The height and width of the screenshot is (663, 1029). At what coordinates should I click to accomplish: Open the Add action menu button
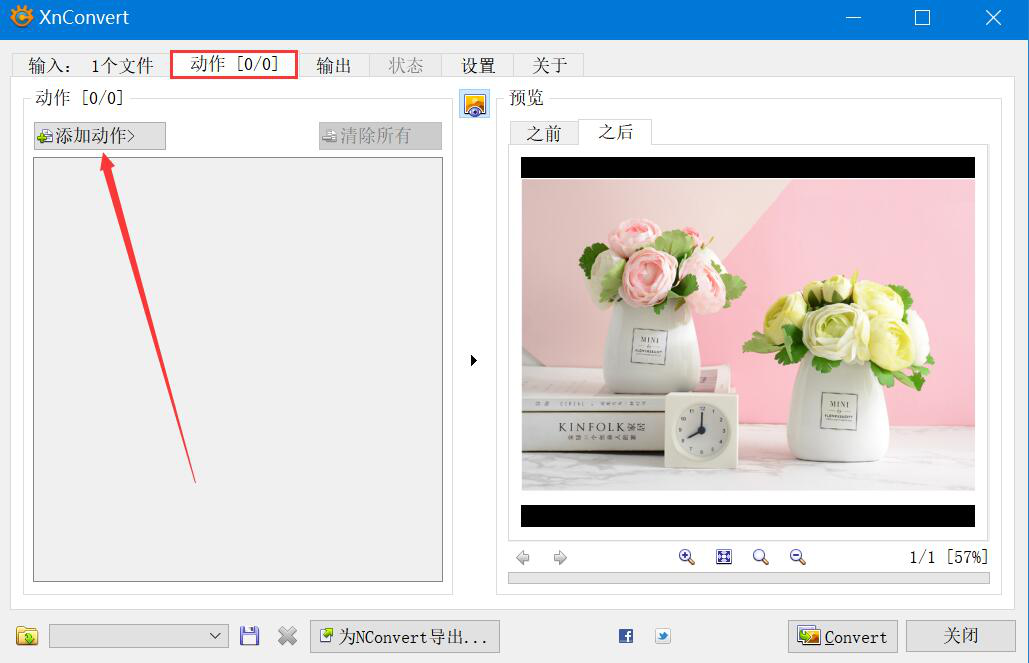100,136
